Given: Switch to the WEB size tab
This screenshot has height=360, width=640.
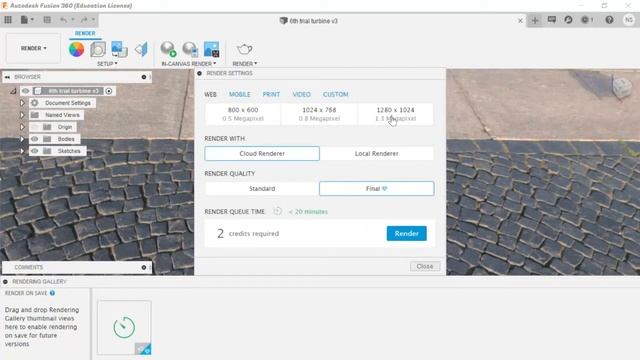Looking at the screenshot, I should pyautogui.click(x=210, y=94).
